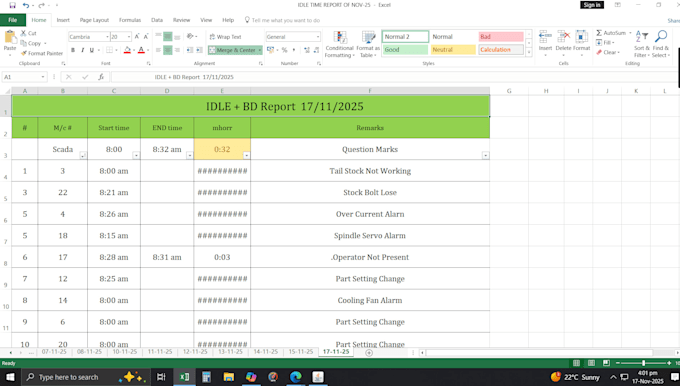The height and width of the screenshot is (386, 680).
Task: Click the Sign in button
Action: (592, 5)
